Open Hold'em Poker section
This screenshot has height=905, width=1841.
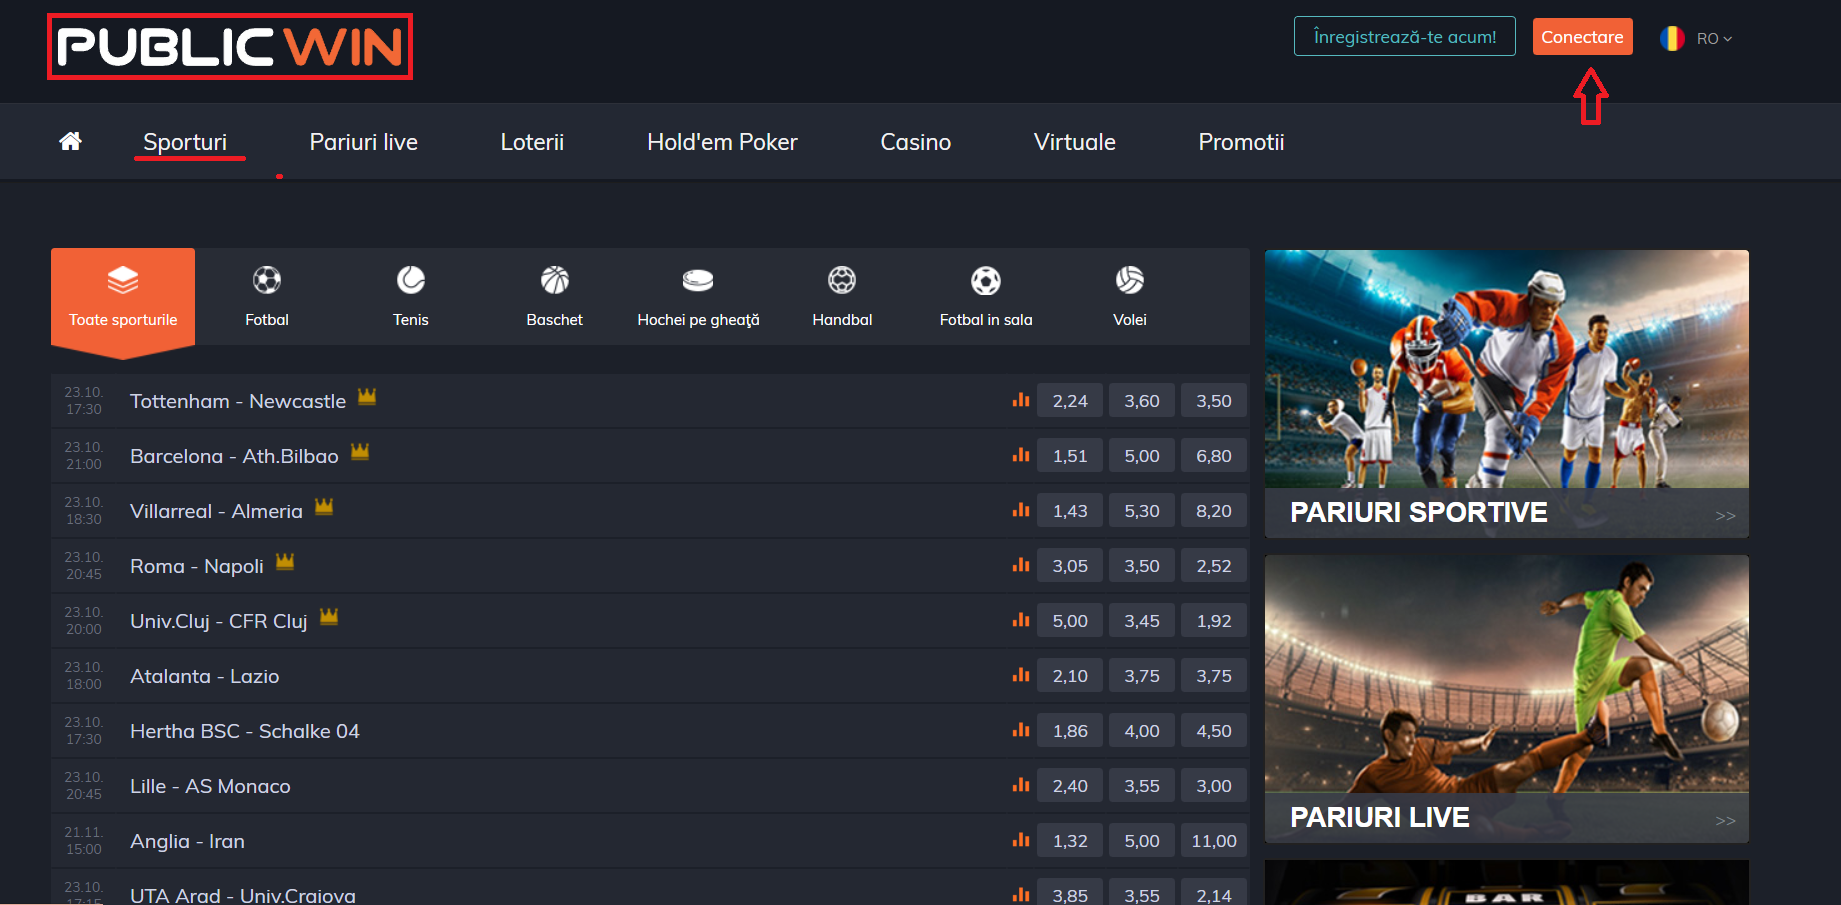click(722, 142)
